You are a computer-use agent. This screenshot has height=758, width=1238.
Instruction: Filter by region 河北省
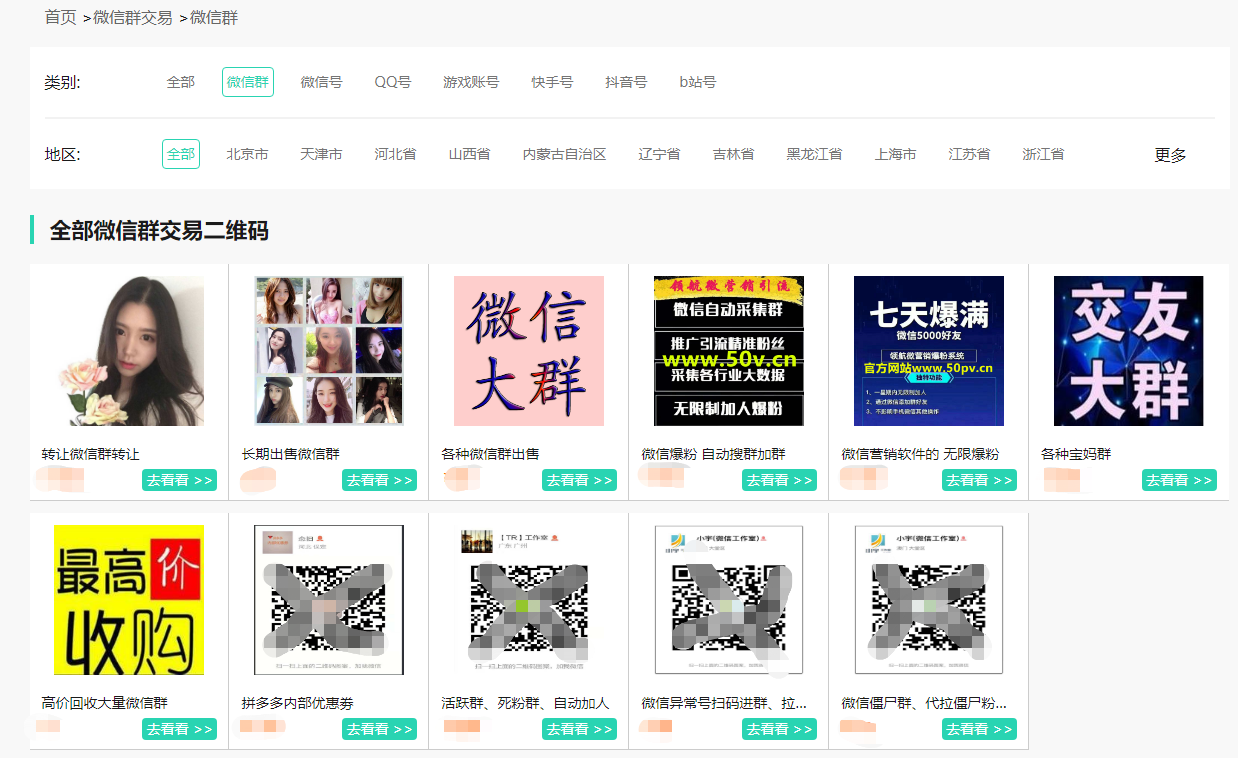click(x=395, y=154)
